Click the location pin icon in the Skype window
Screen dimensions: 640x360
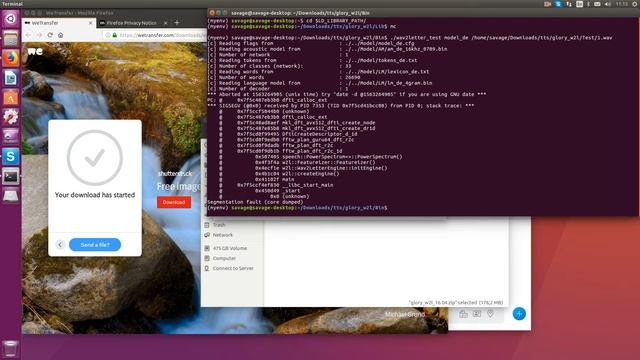(x=490, y=314)
